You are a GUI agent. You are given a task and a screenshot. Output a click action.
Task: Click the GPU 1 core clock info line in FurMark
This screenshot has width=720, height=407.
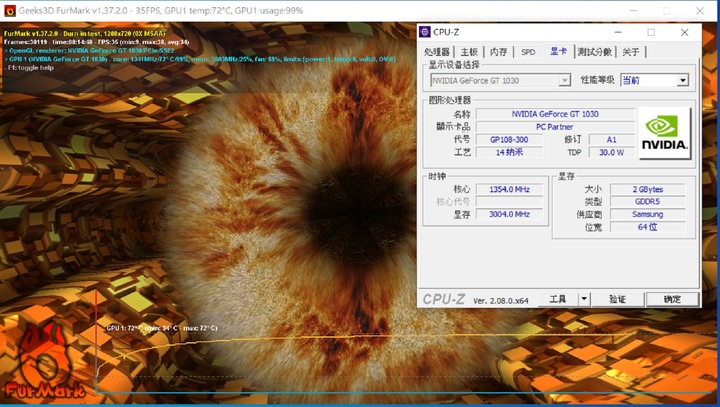coord(199,59)
